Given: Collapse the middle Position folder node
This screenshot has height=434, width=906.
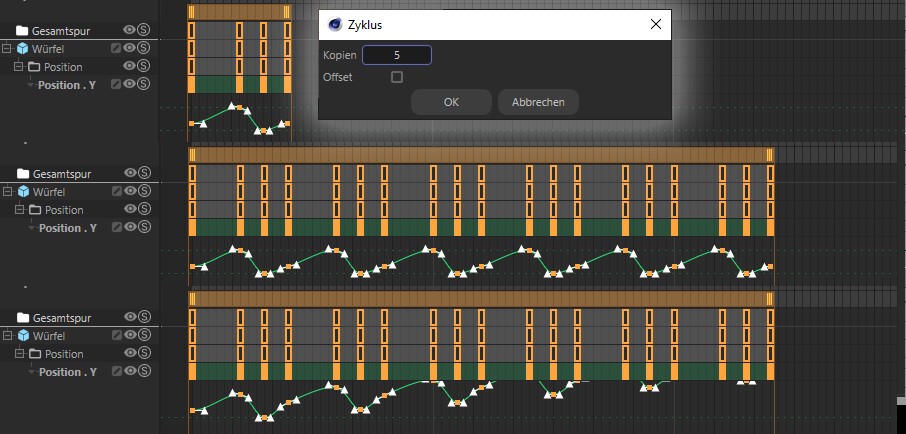Looking at the screenshot, I should coord(18,209).
